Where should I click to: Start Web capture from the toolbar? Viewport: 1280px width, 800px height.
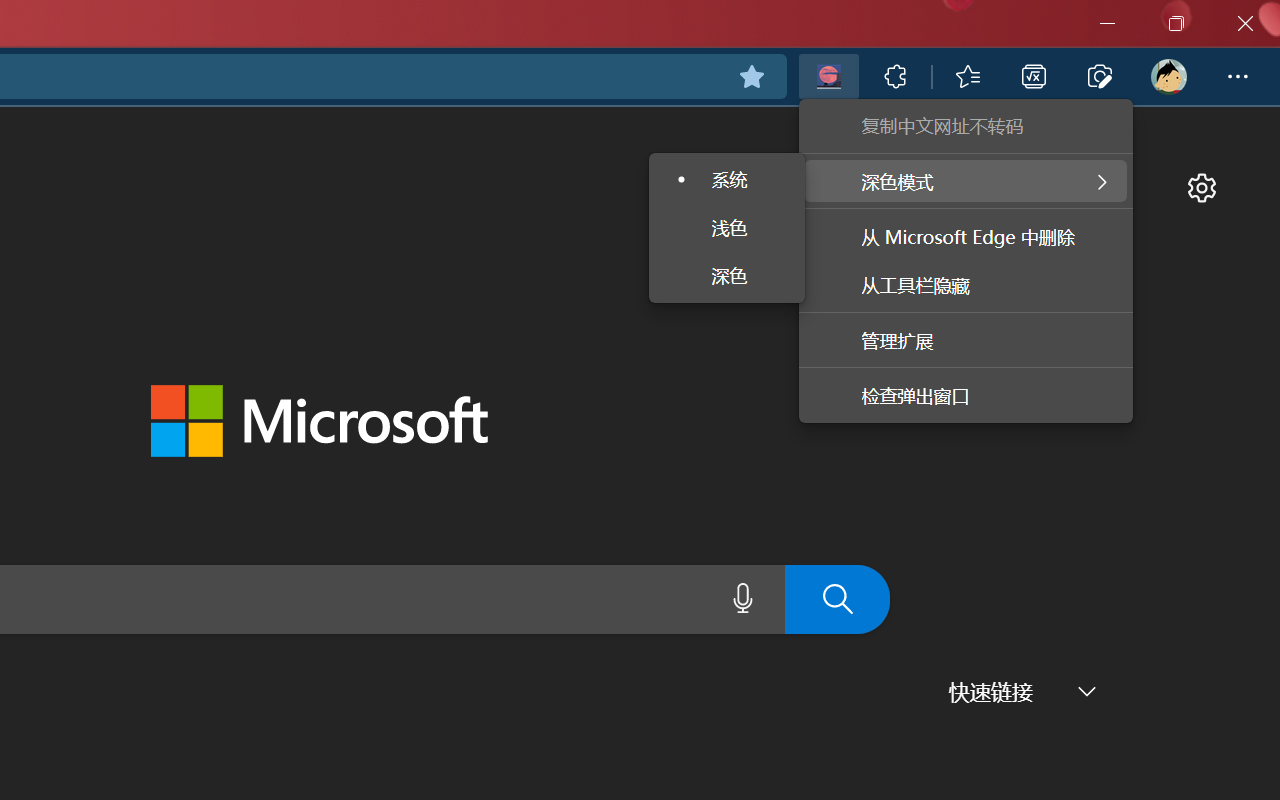tap(1100, 76)
